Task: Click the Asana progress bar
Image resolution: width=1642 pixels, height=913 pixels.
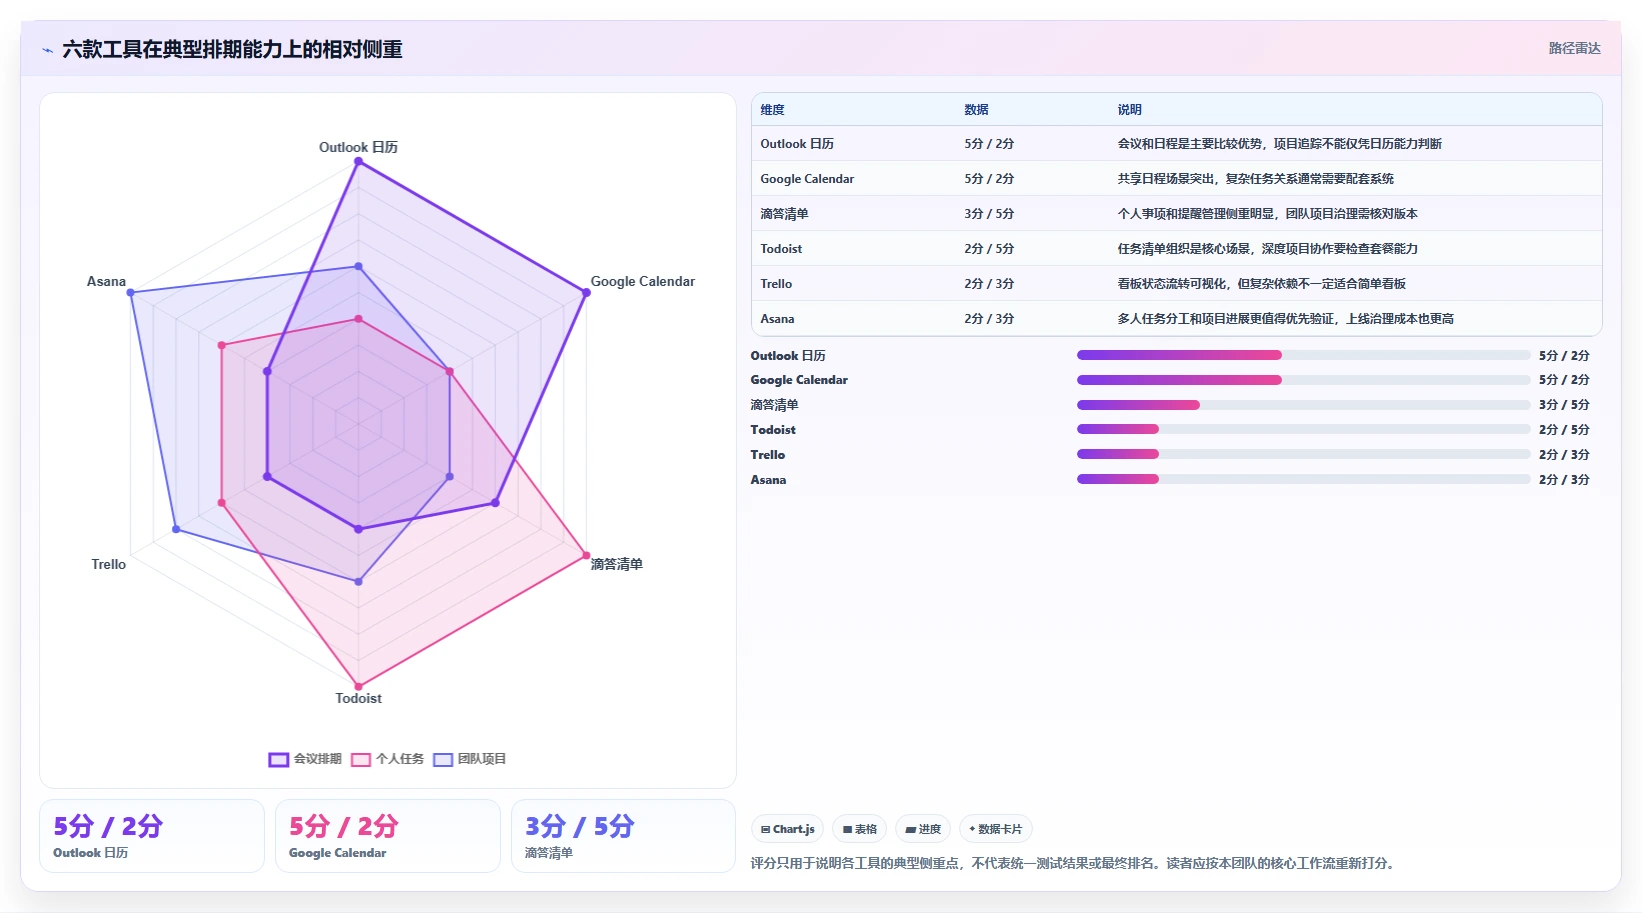Action: tap(1303, 479)
